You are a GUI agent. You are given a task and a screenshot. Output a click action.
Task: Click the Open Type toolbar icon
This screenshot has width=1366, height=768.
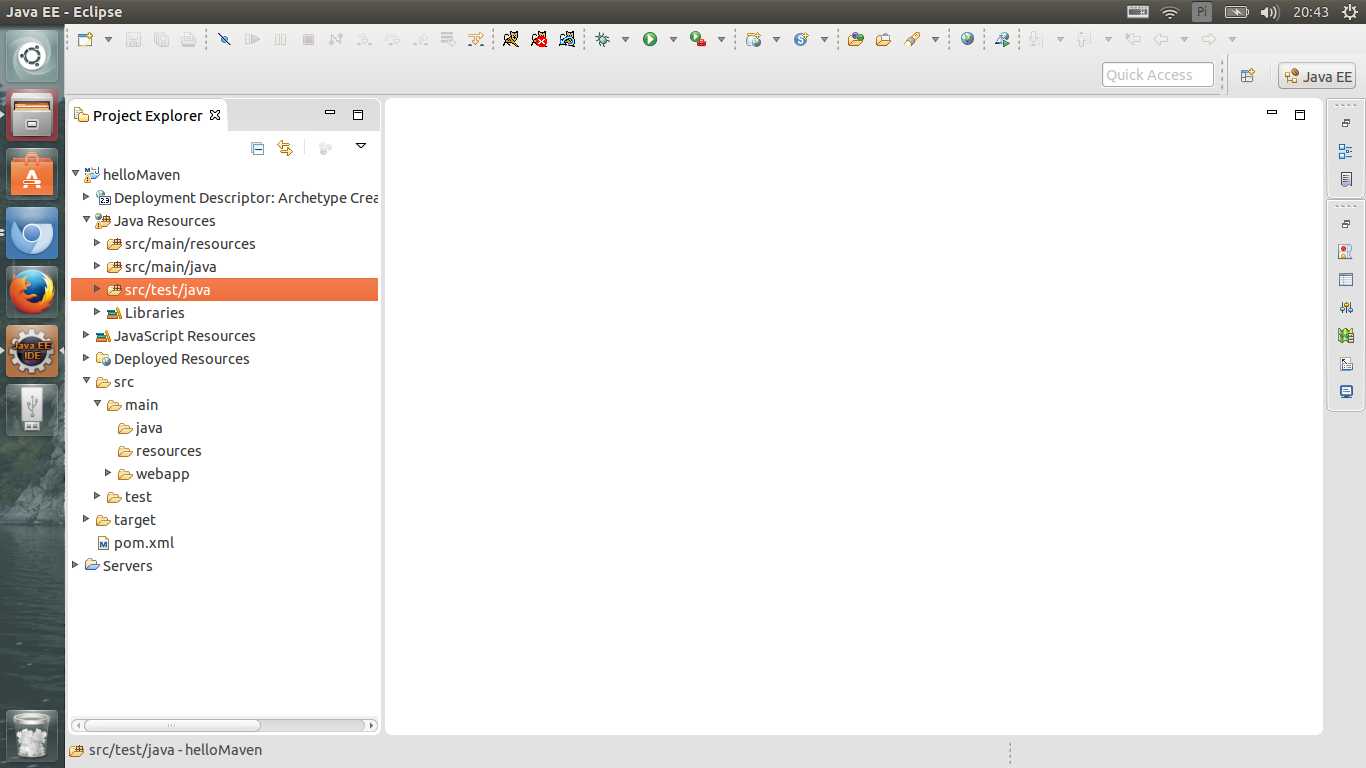855,39
